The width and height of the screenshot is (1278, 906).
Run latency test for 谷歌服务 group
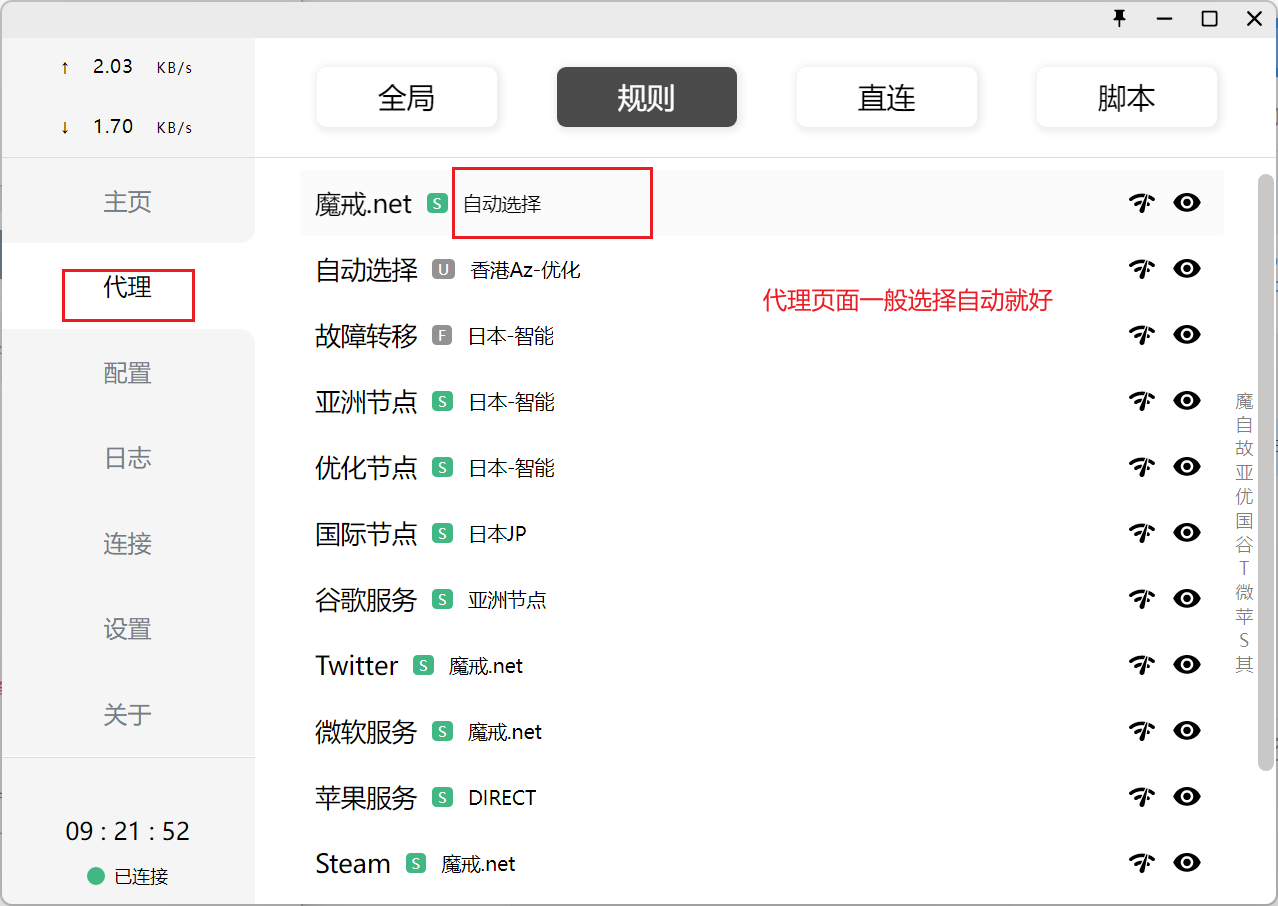point(1141,599)
